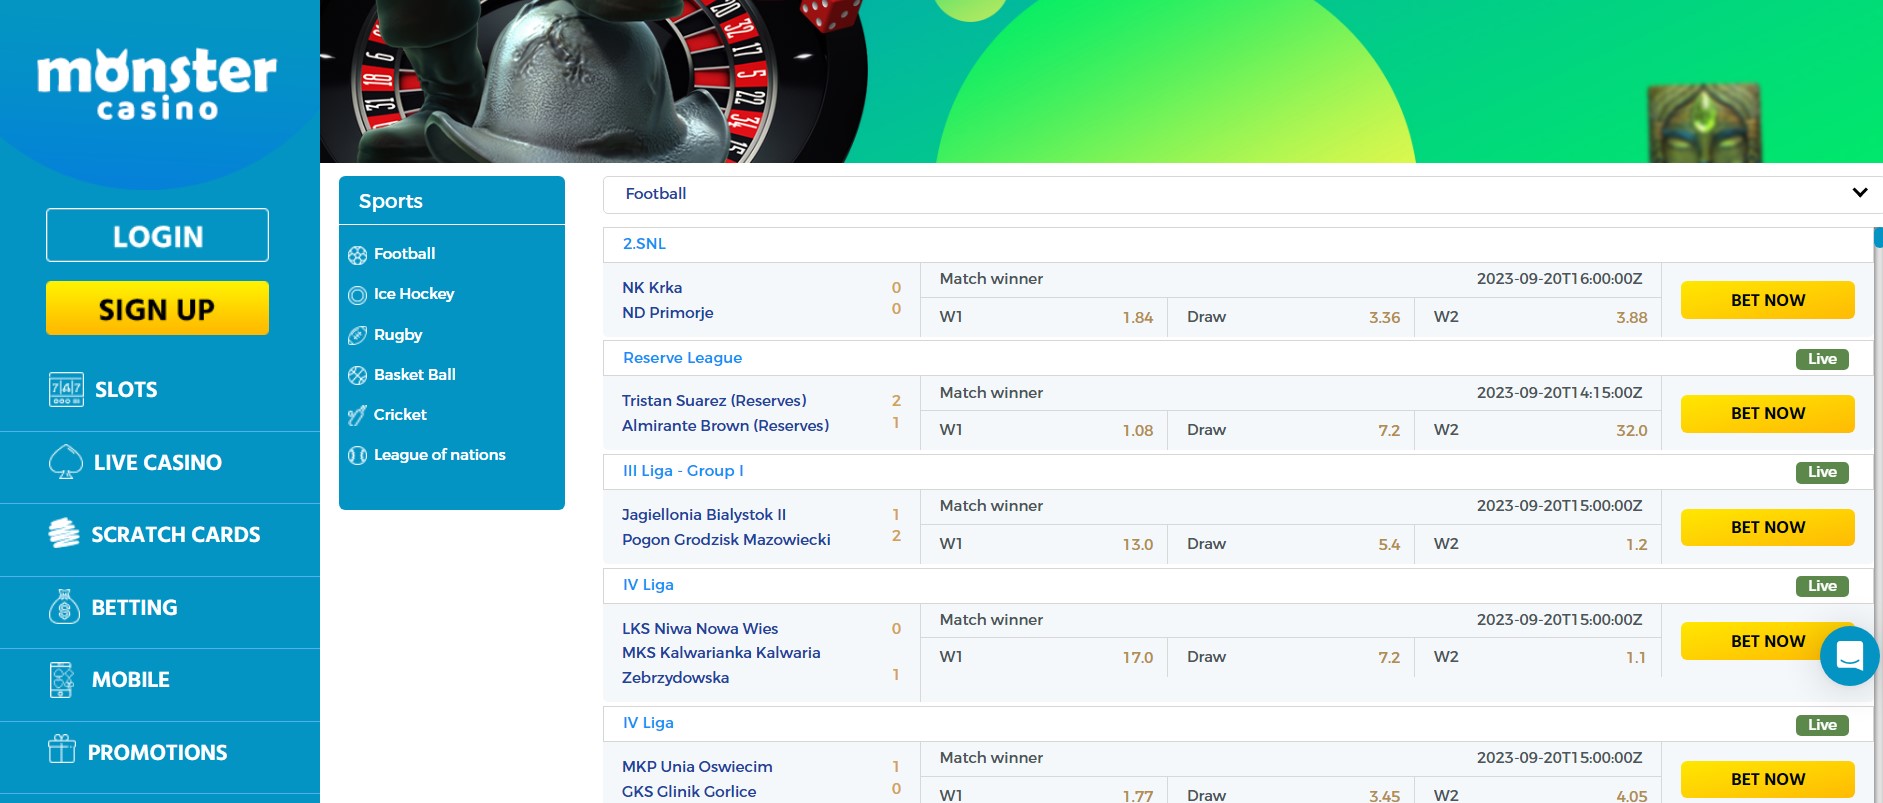This screenshot has width=1883, height=803.
Task: Select Ice Hockey in Sports list
Action: [414, 294]
